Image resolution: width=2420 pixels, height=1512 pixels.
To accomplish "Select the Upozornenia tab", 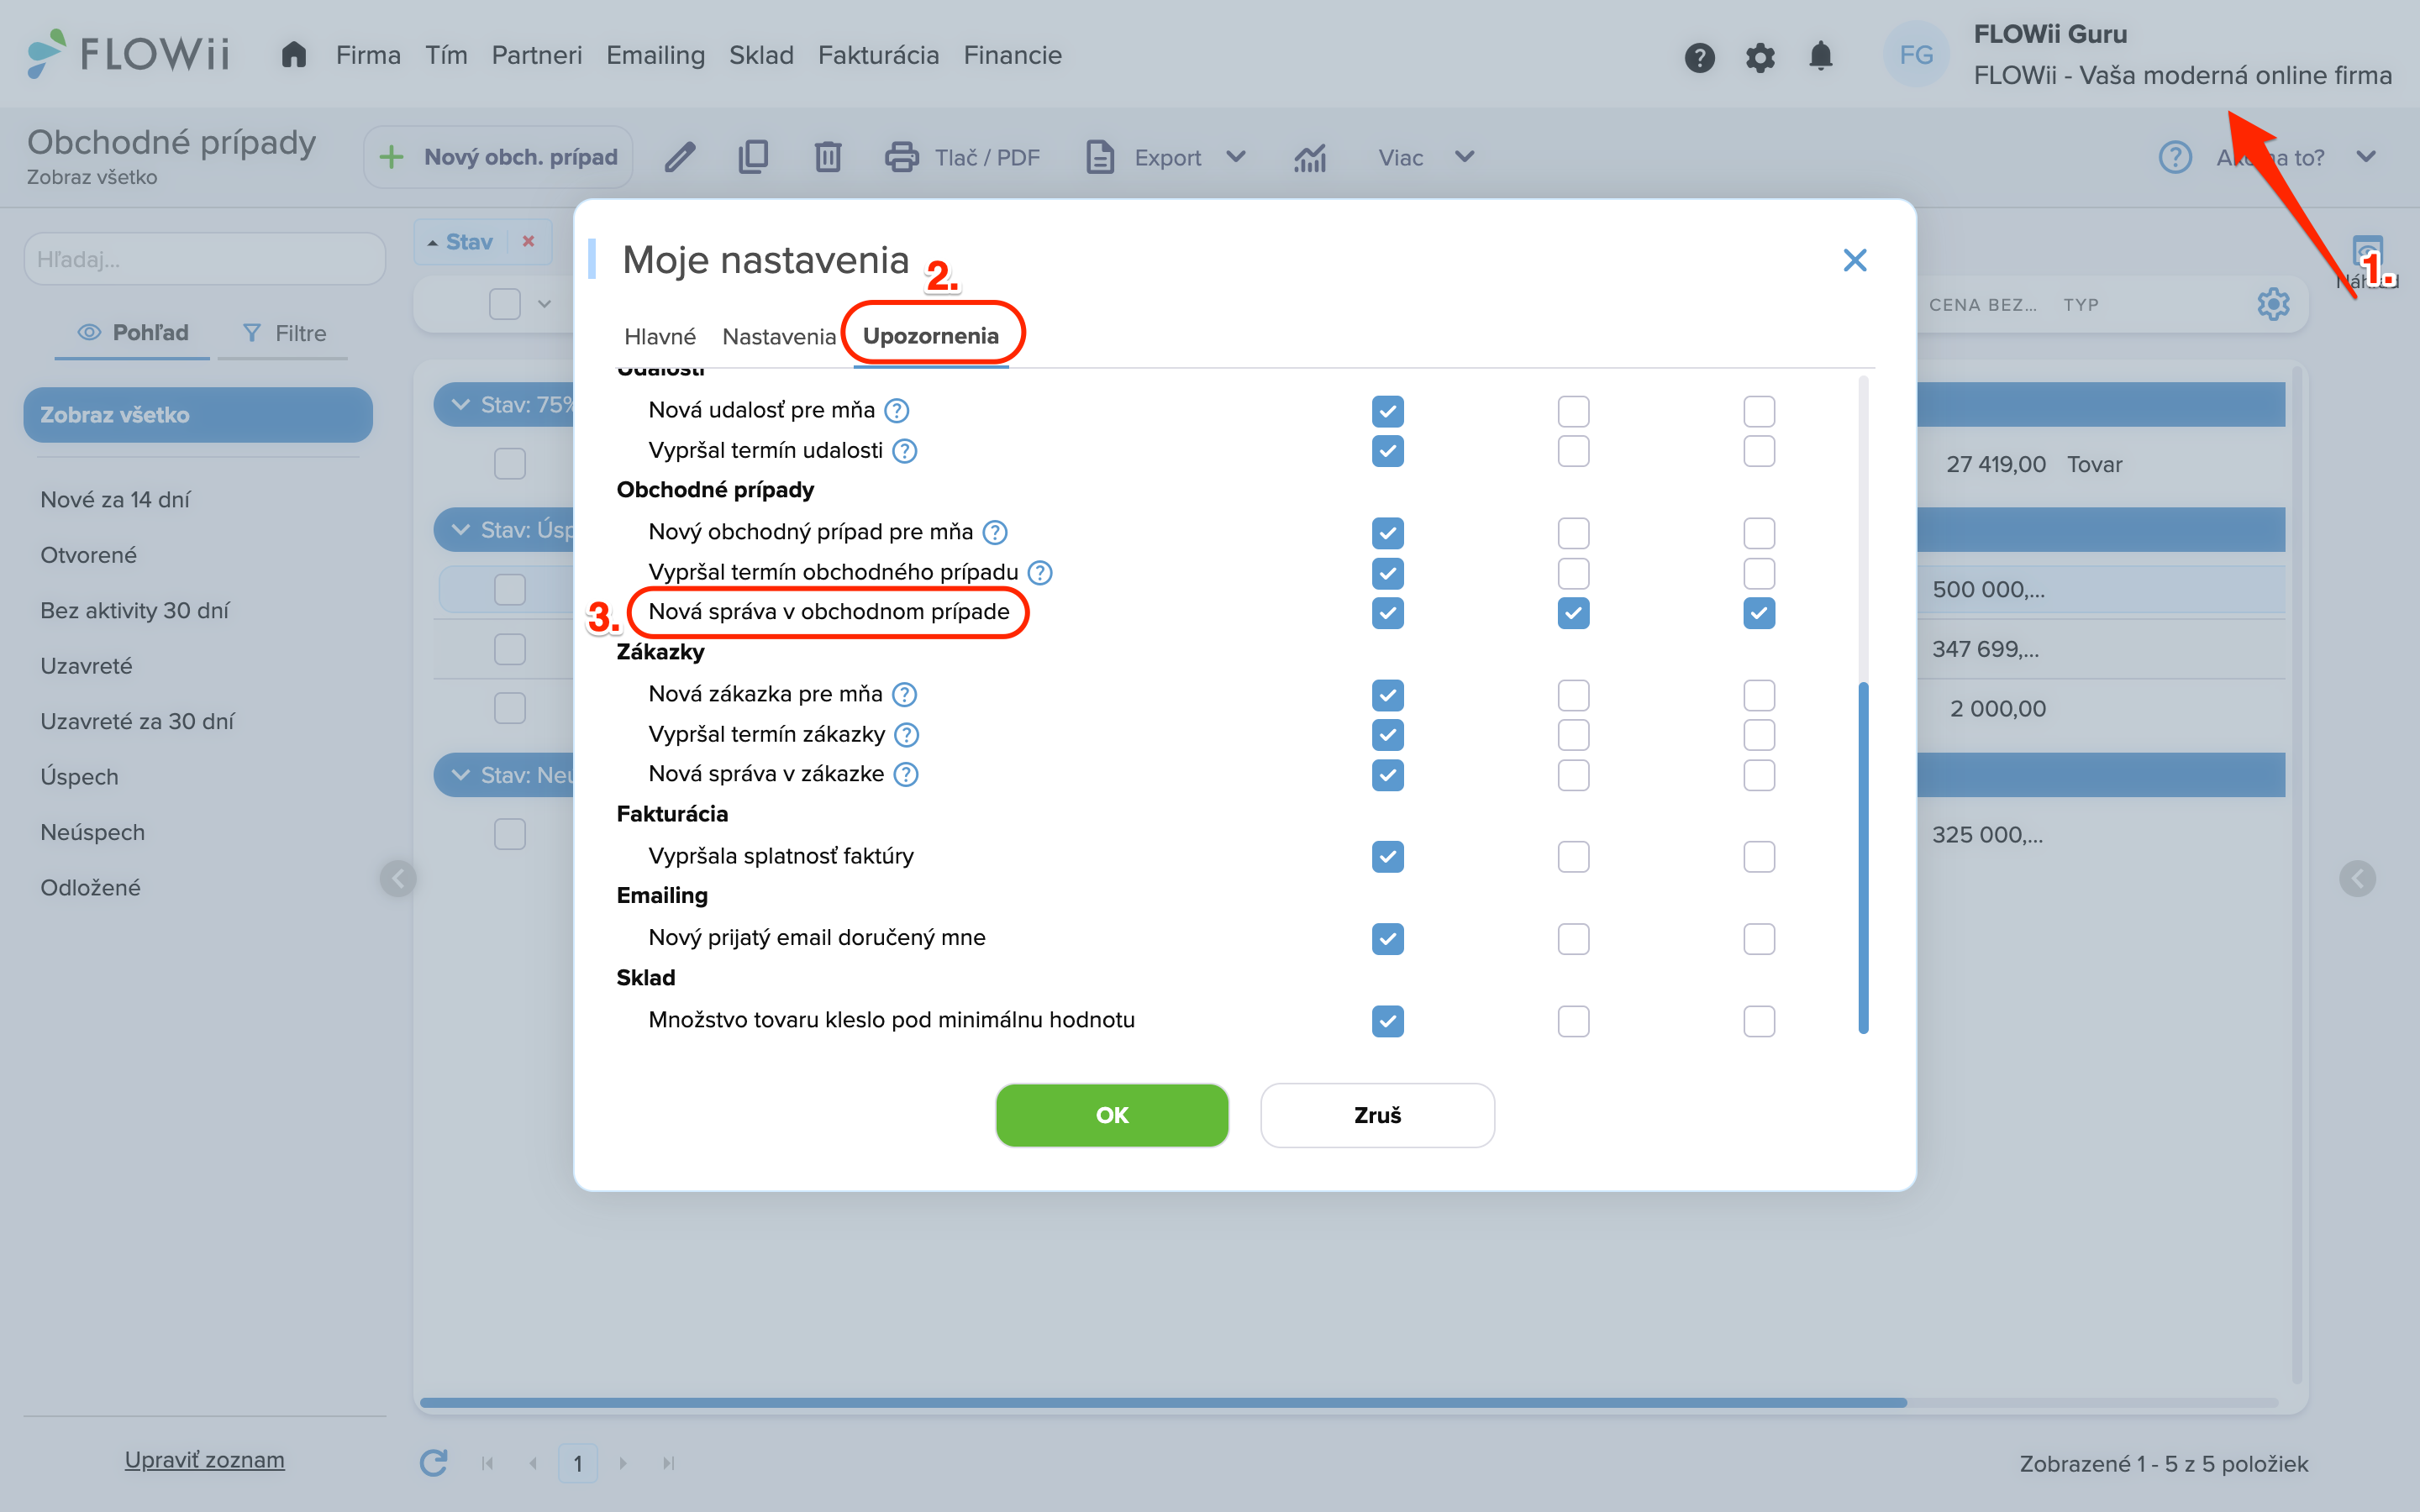I will [x=930, y=336].
